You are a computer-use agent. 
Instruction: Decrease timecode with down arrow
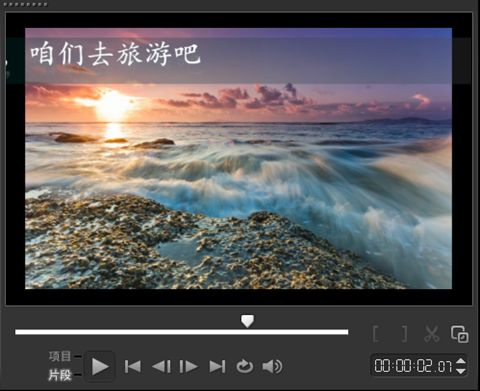point(461,371)
